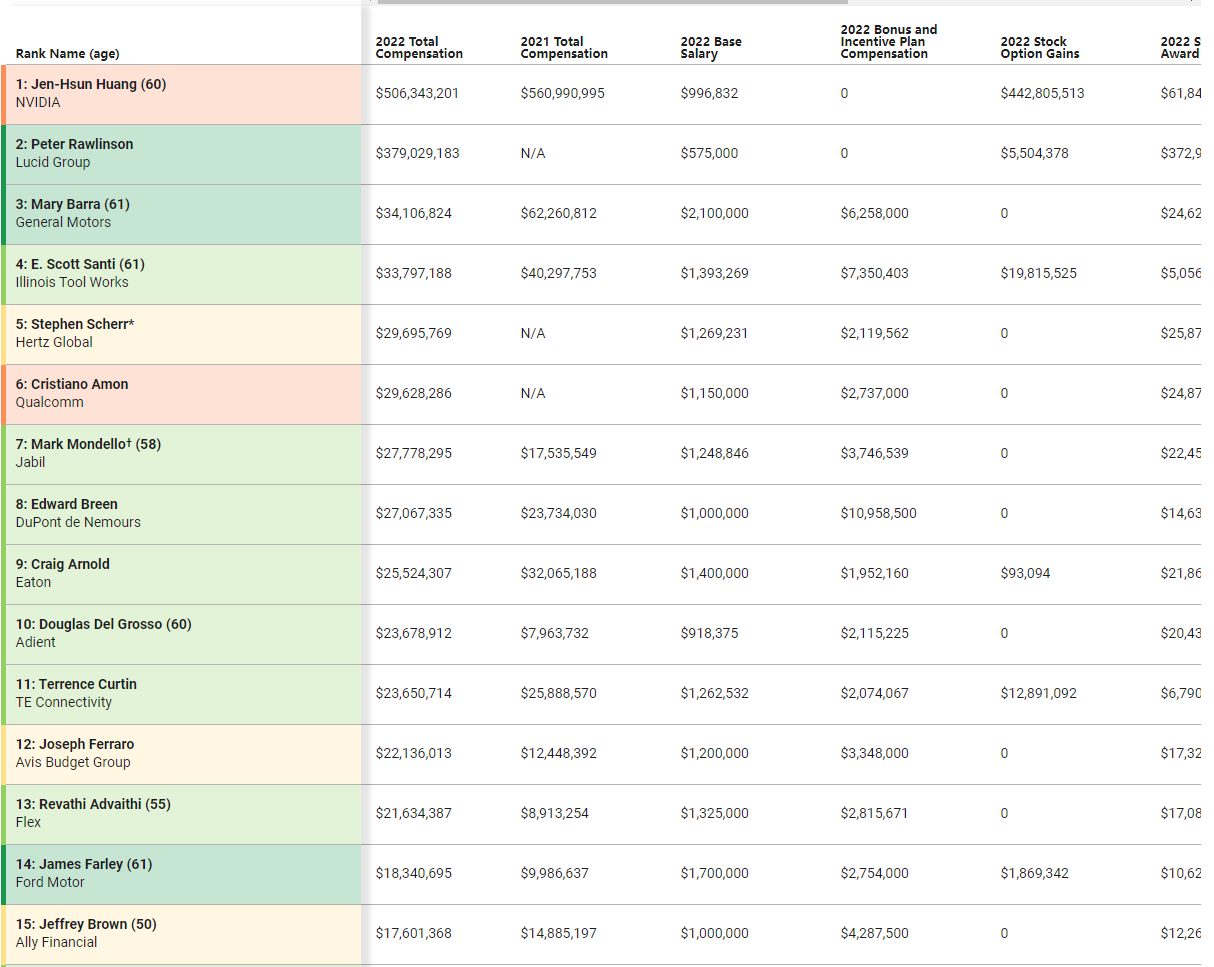Click Stephen Scherr Hertz Global cell
This screenshot has height=967, width=1214.
pyautogui.click(x=182, y=334)
